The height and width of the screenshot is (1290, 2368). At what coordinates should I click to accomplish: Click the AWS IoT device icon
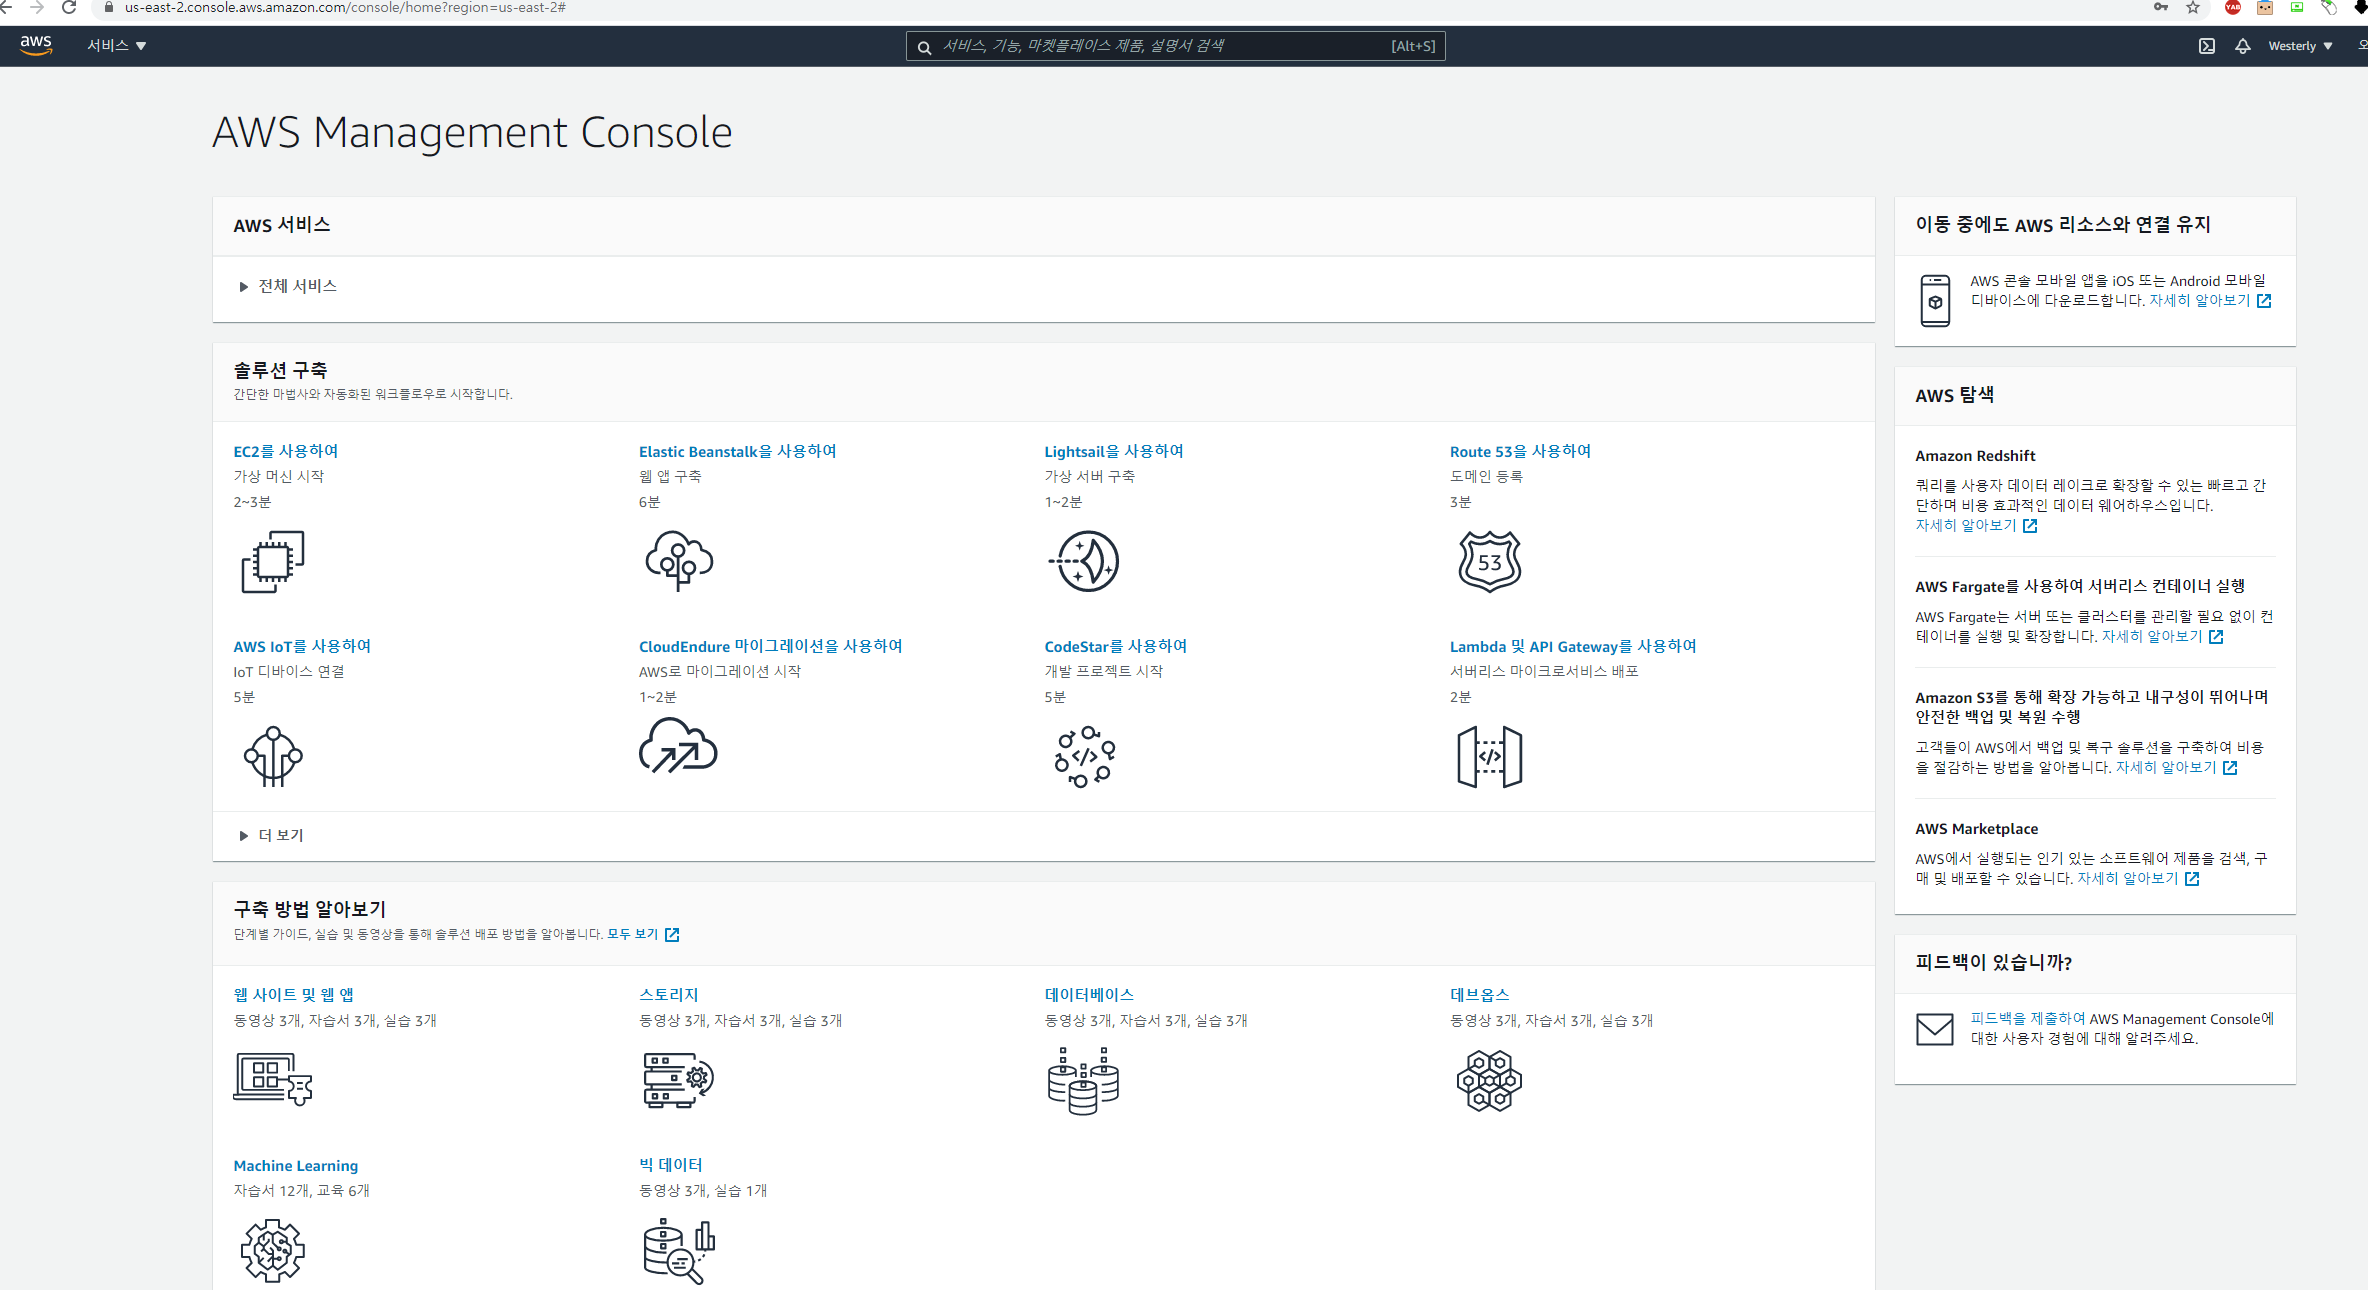click(273, 756)
